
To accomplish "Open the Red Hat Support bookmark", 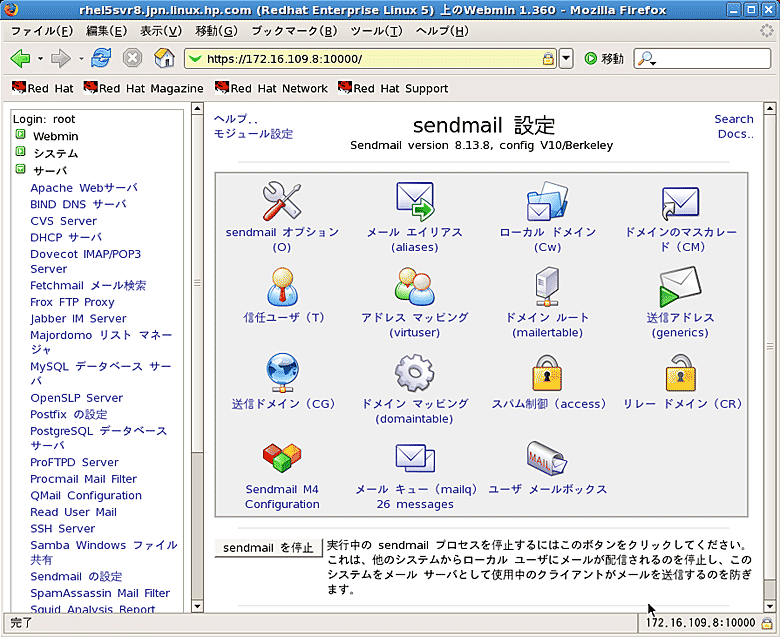I will [x=392, y=88].
